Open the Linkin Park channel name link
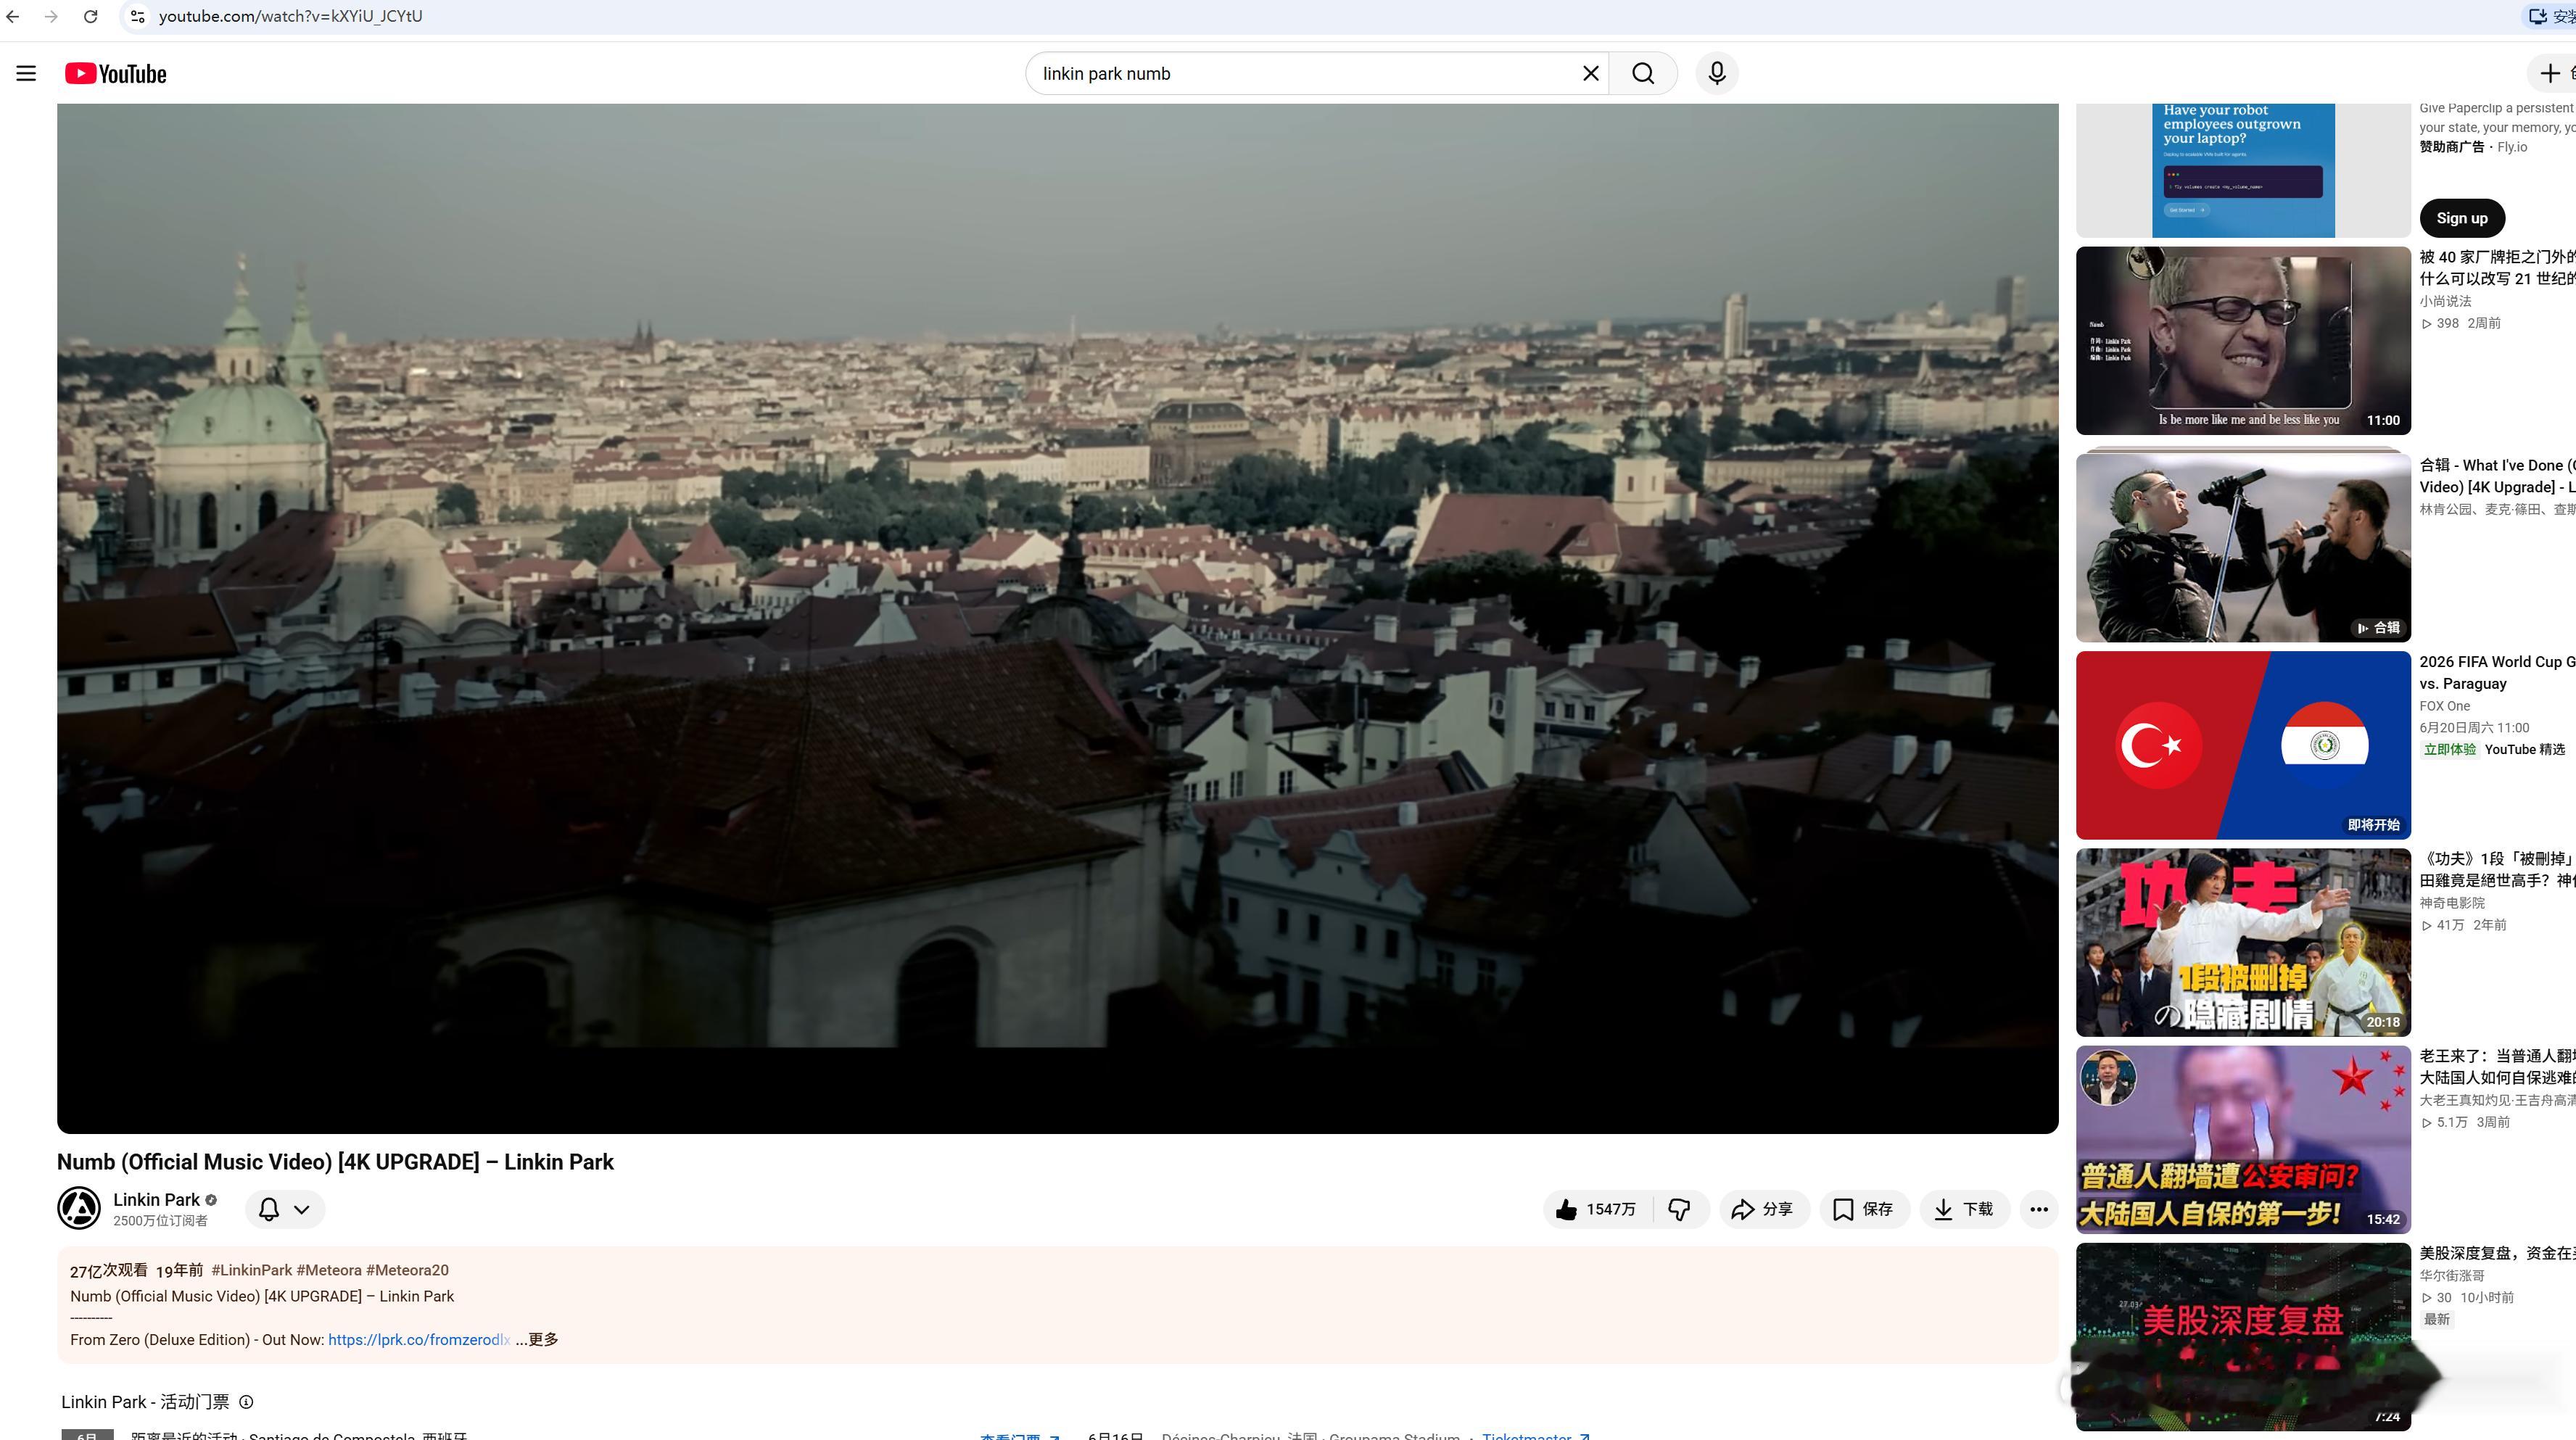Image resolution: width=2576 pixels, height=1440 pixels. (x=156, y=1199)
